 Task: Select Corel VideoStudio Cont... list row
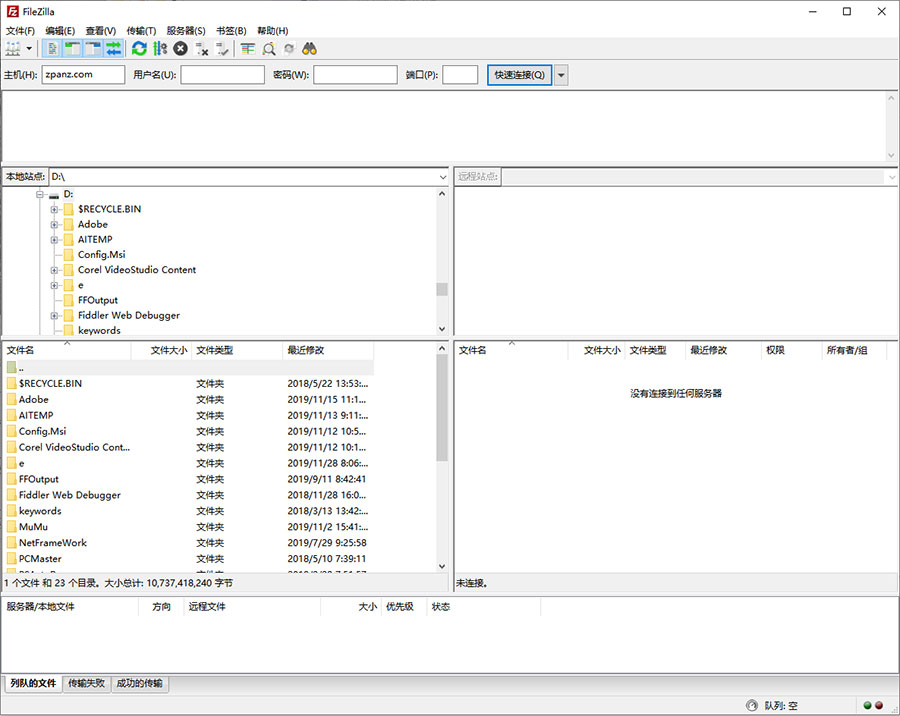pyautogui.click(x=189, y=447)
